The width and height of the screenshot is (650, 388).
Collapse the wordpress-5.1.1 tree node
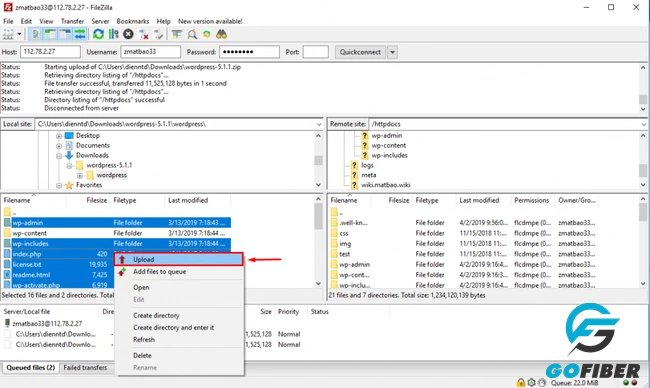tap(69, 165)
